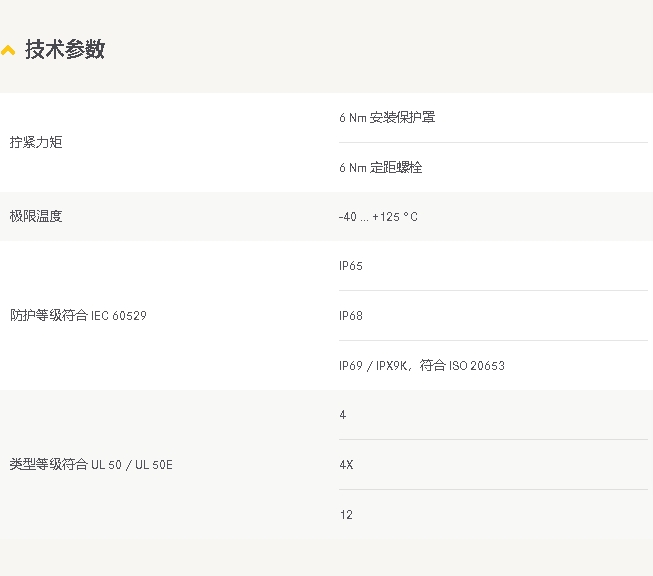
Task: Click the 6 Nm 定距螺栓 value
Action: pyautogui.click(x=380, y=167)
